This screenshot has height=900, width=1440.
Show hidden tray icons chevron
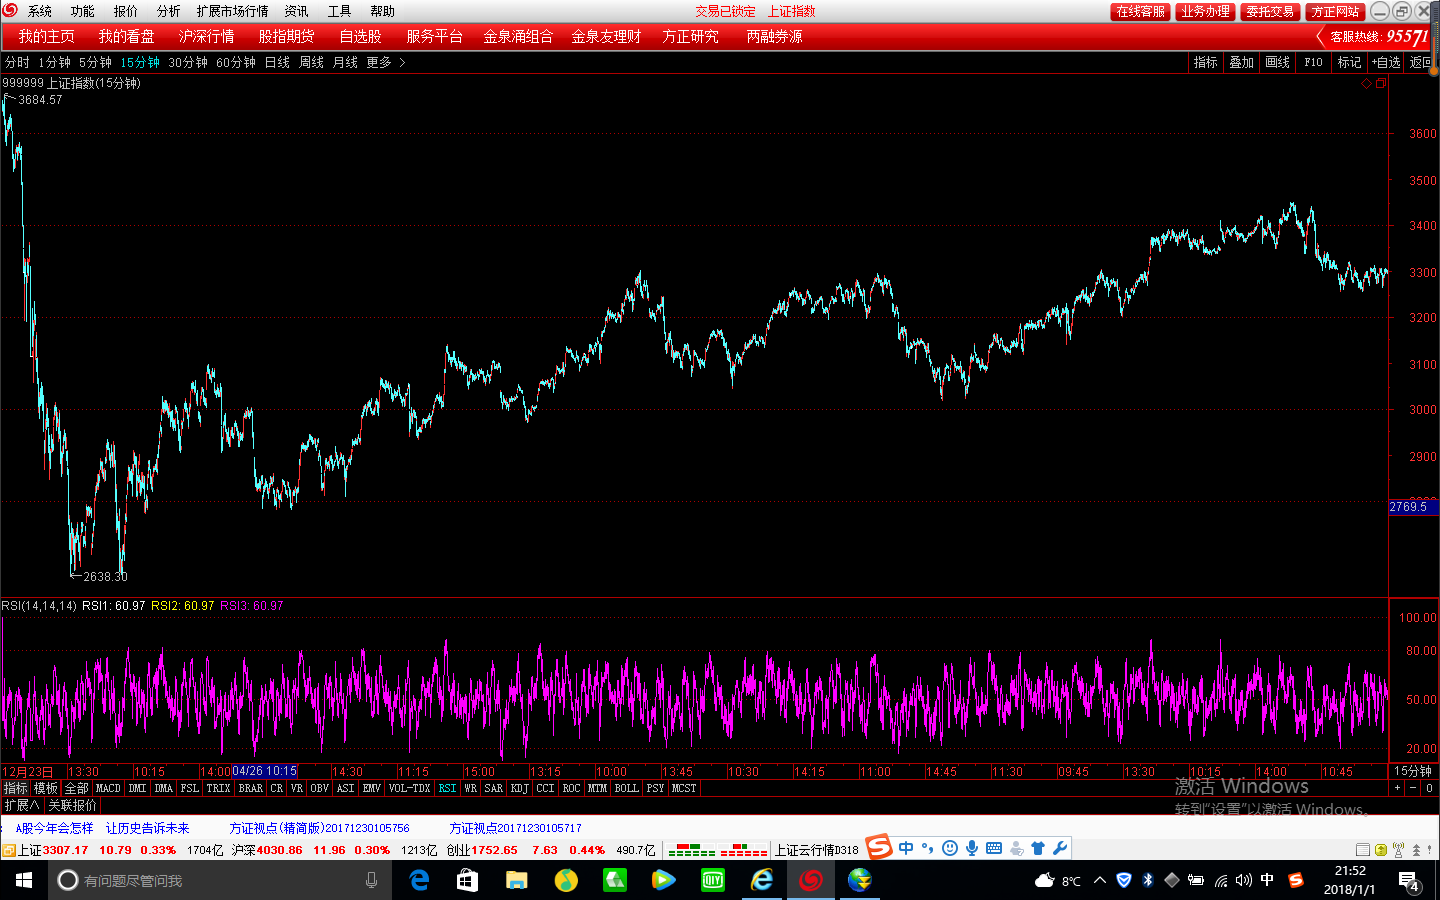(1100, 881)
